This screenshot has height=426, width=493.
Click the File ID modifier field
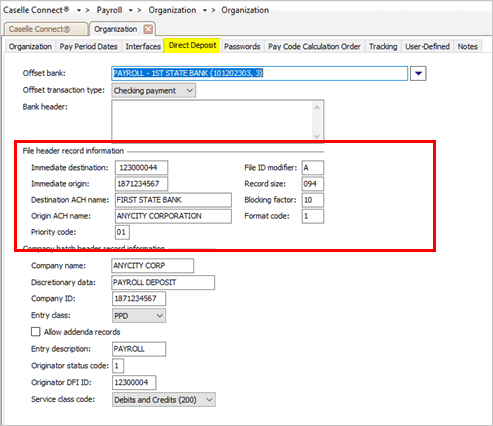click(313, 168)
